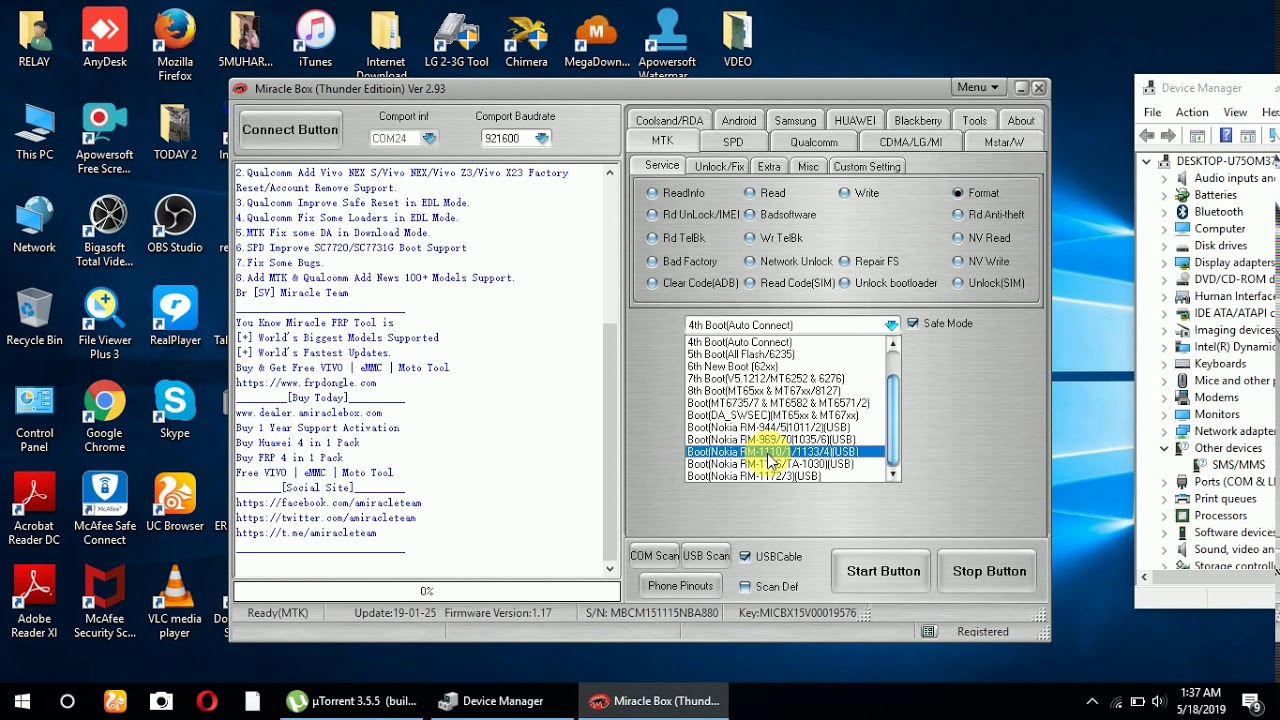Select the Network Unlock radio option
The height and width of the screenshot is (720, 1280).
click(x=788, y=262)
